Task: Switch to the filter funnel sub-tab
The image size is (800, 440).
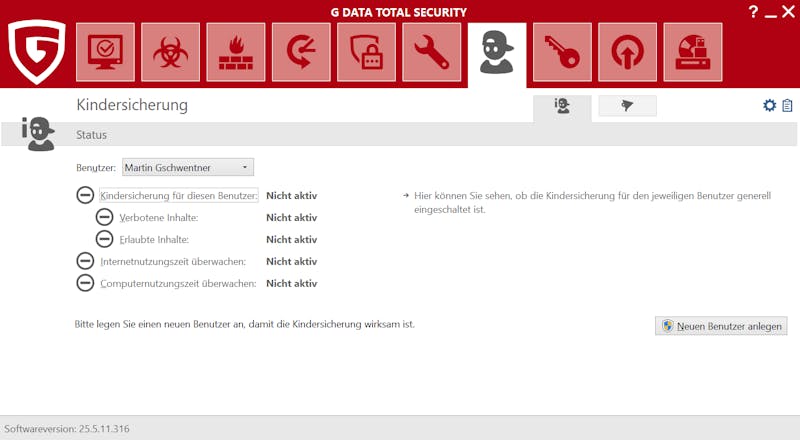Action: tap(628, 106)
